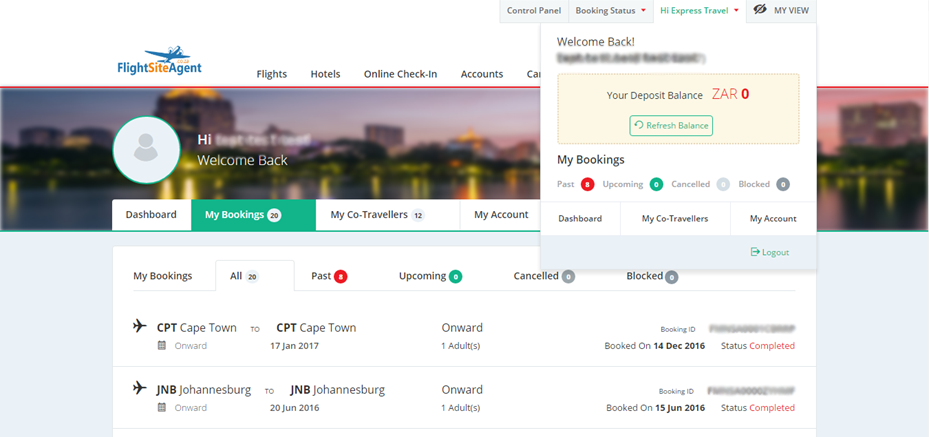Screen dimensions: 929x437
Task: Click the refresh icon in Refresh Balance
Action: [639, 125]
